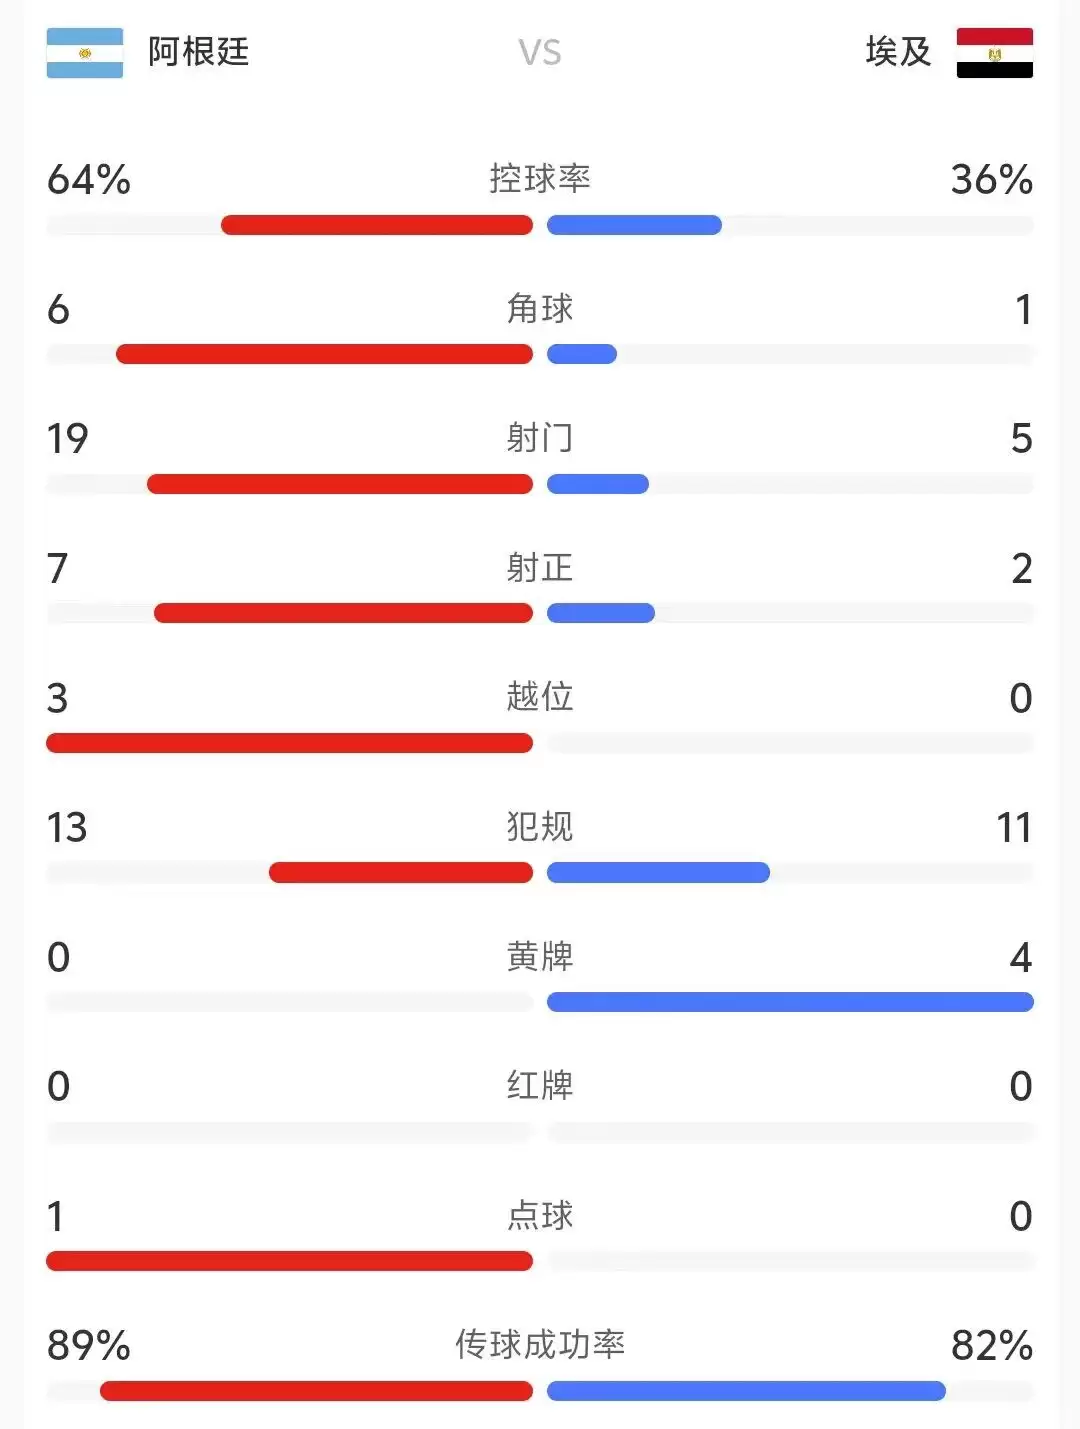Click Argentina's 19 shots number
Viewport: 1080px width, 1429px height.
[68, 439]
